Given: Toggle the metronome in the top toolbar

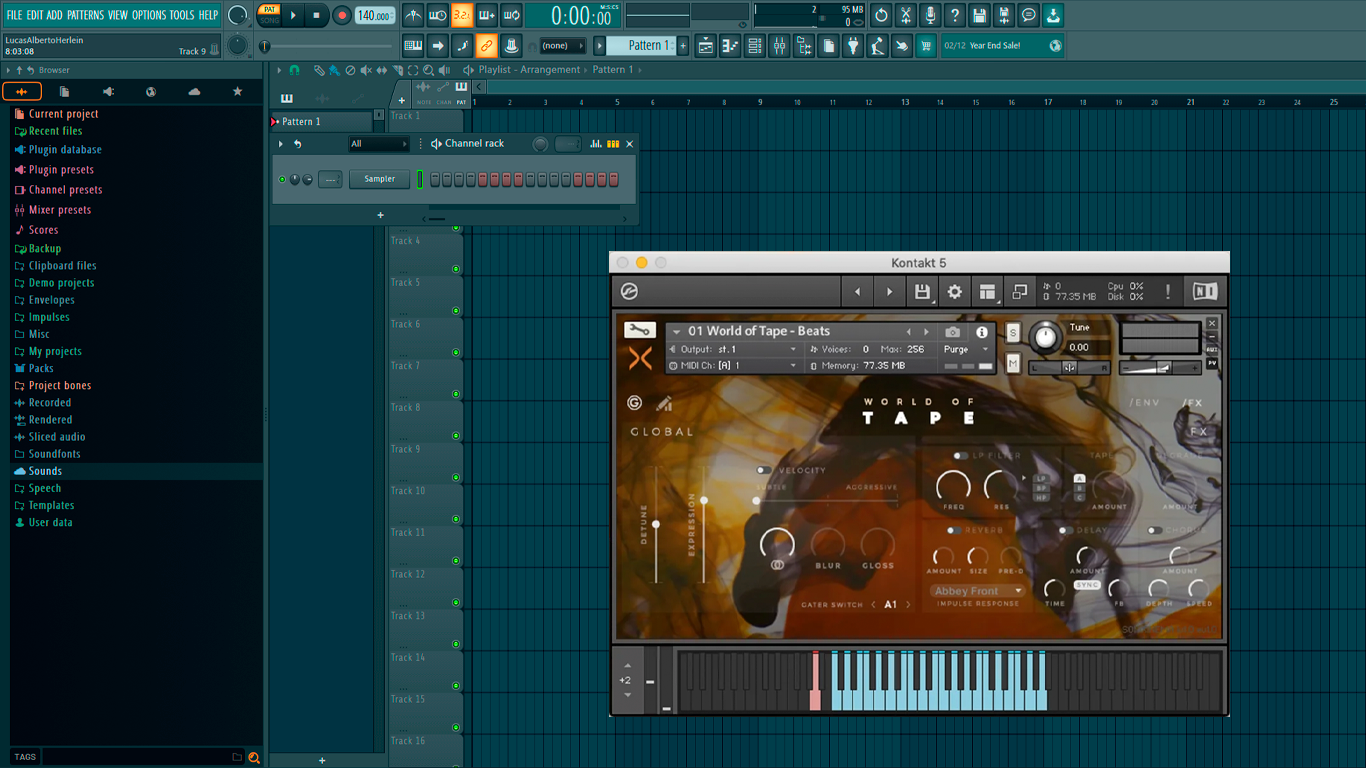Looking at the screenshot, I should (x=413, y=15).
